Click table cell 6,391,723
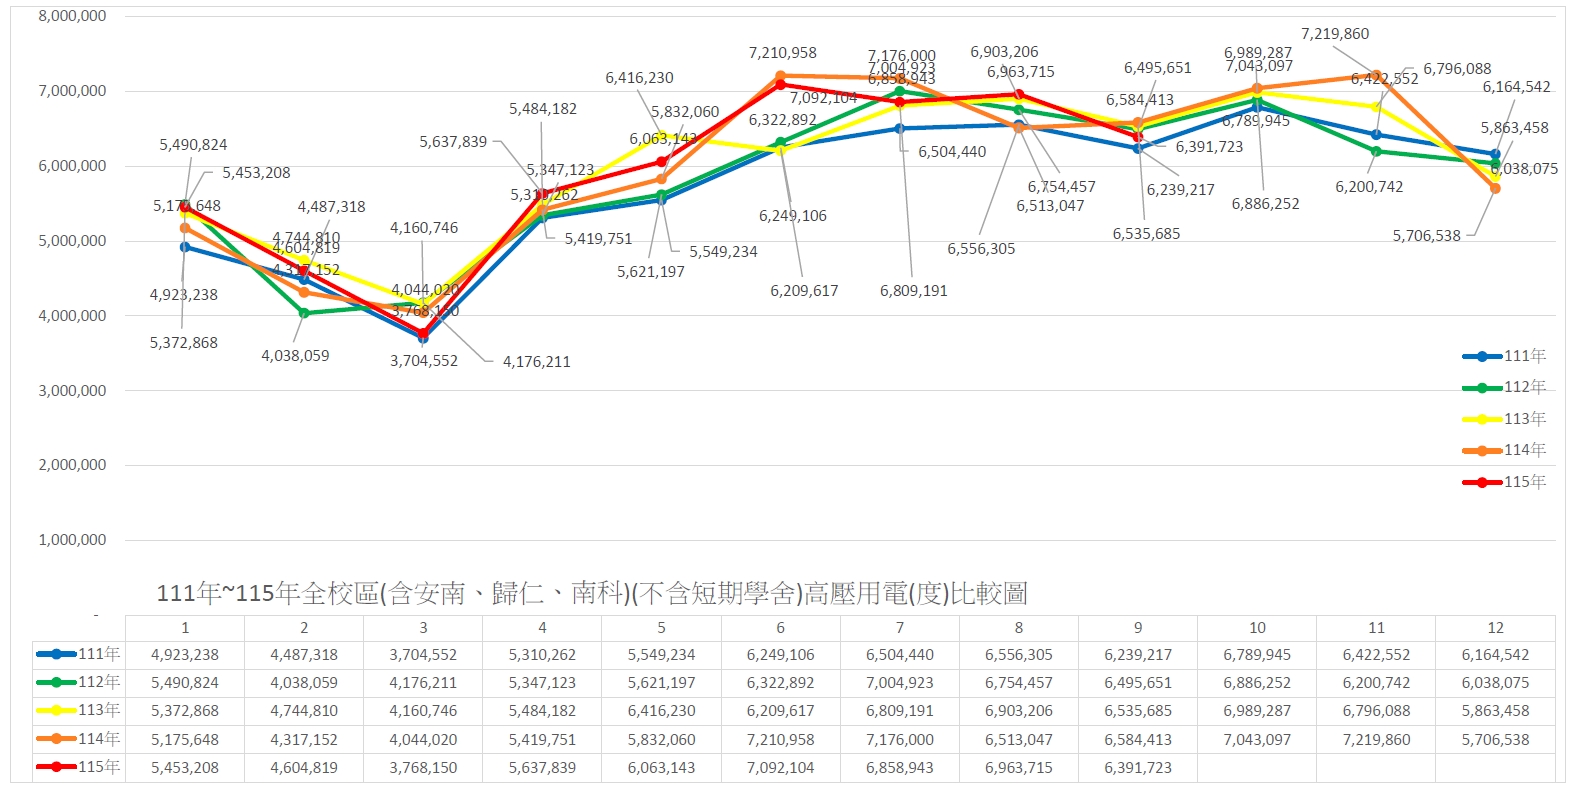The width and height of the screenshot is (1572, 789). [x=1138, y=768]
